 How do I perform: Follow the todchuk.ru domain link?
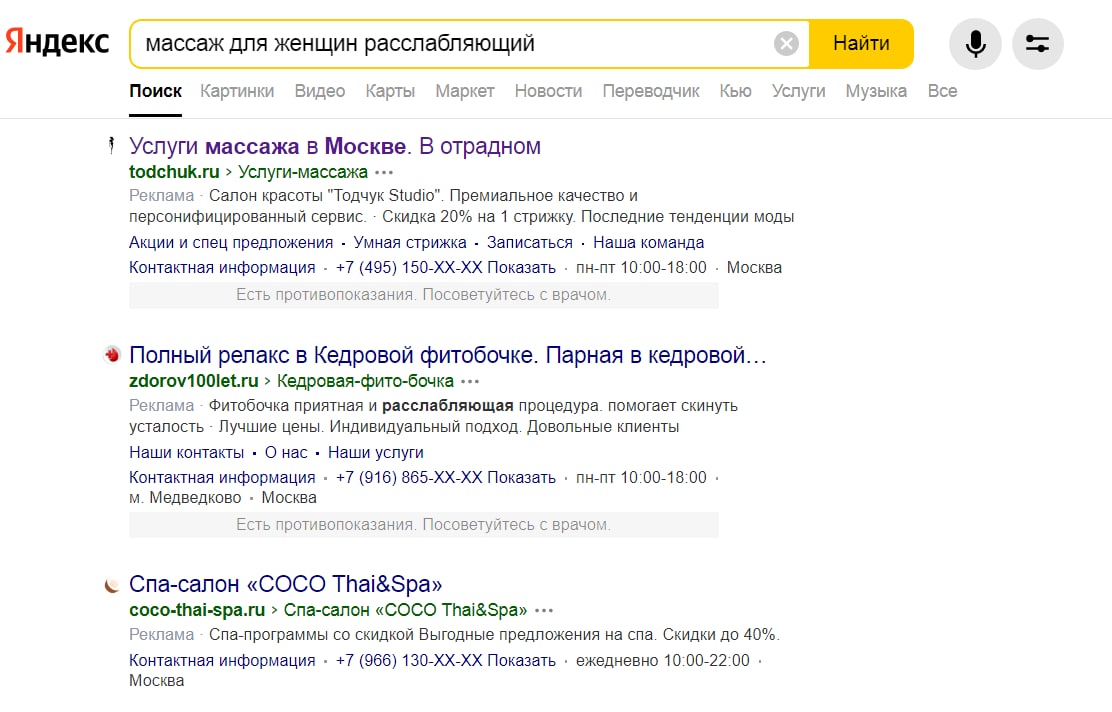click(174, 172)
